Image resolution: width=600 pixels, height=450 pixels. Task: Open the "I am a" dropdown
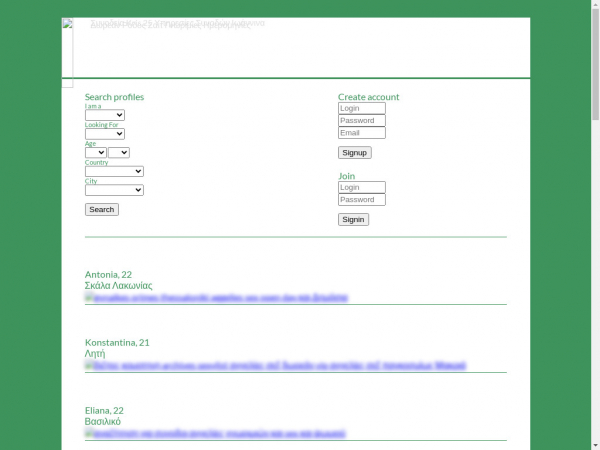click(x=105, y=115)
